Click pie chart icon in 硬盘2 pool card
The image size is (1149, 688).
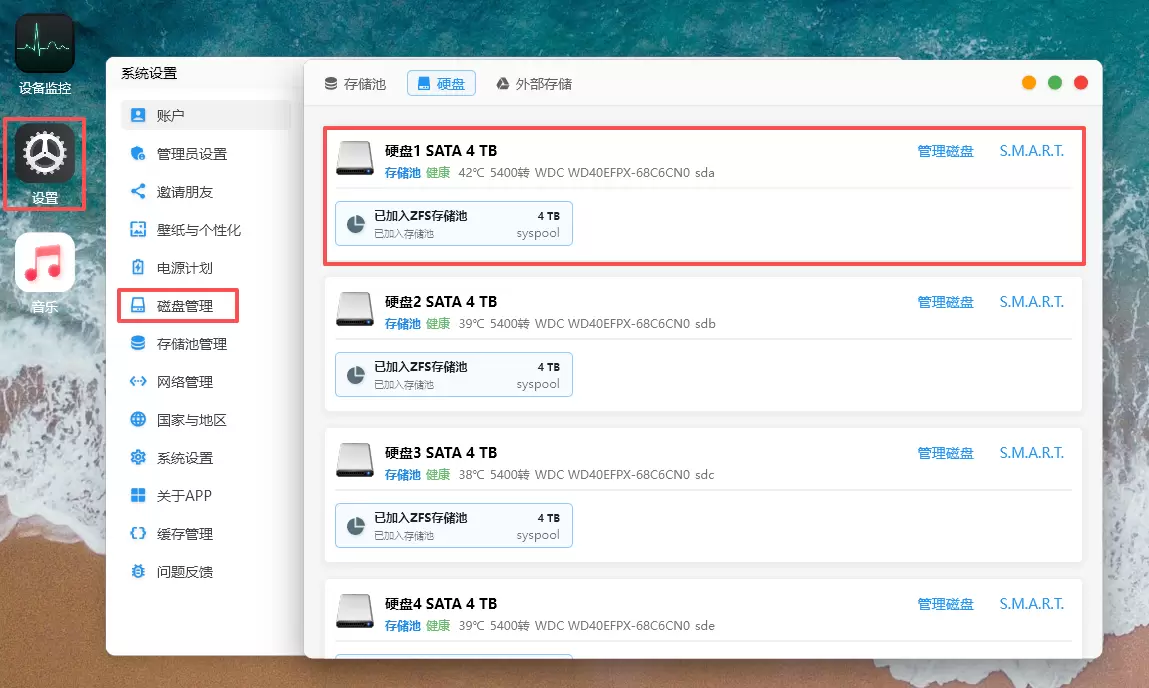(x=355, y=375)
